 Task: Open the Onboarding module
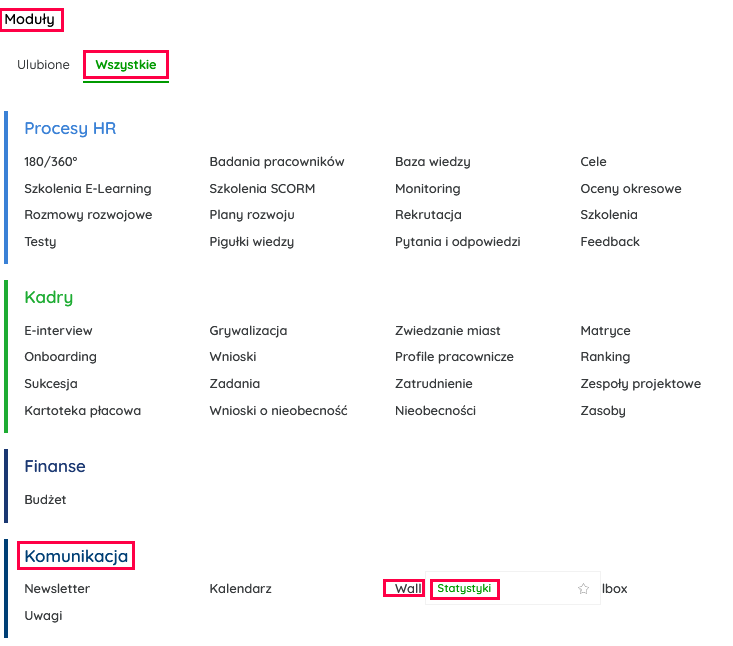[60, 357]
